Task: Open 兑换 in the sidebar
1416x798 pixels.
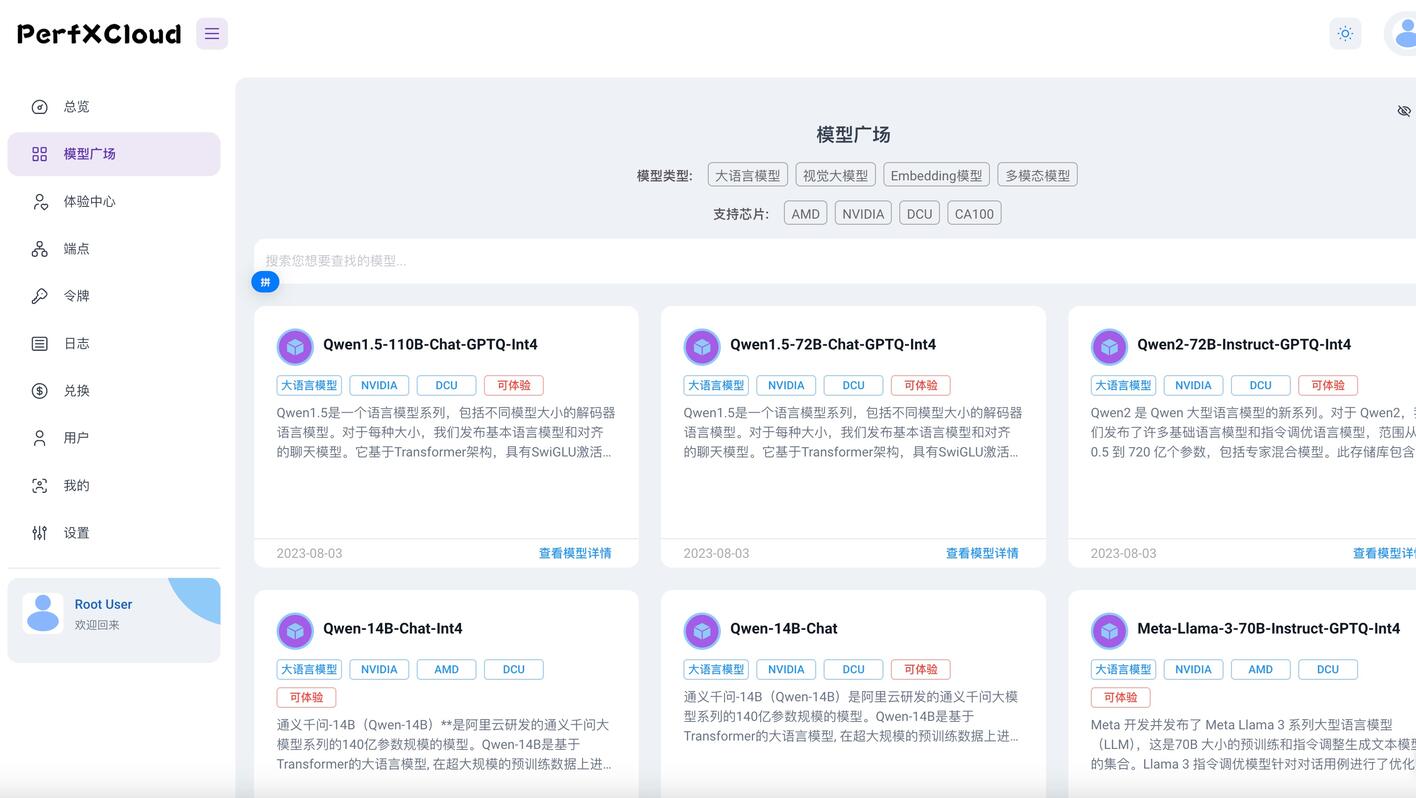Action: 114,391
